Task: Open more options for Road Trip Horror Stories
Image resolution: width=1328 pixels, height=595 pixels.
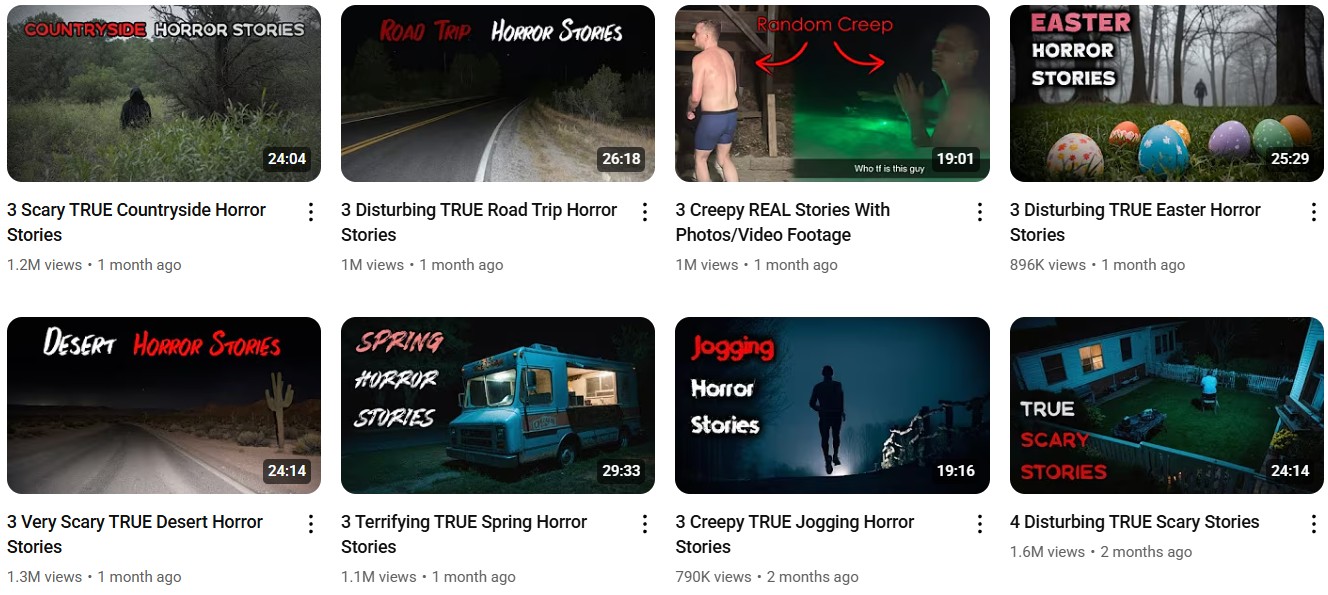Action: click(x=645, y=212)
